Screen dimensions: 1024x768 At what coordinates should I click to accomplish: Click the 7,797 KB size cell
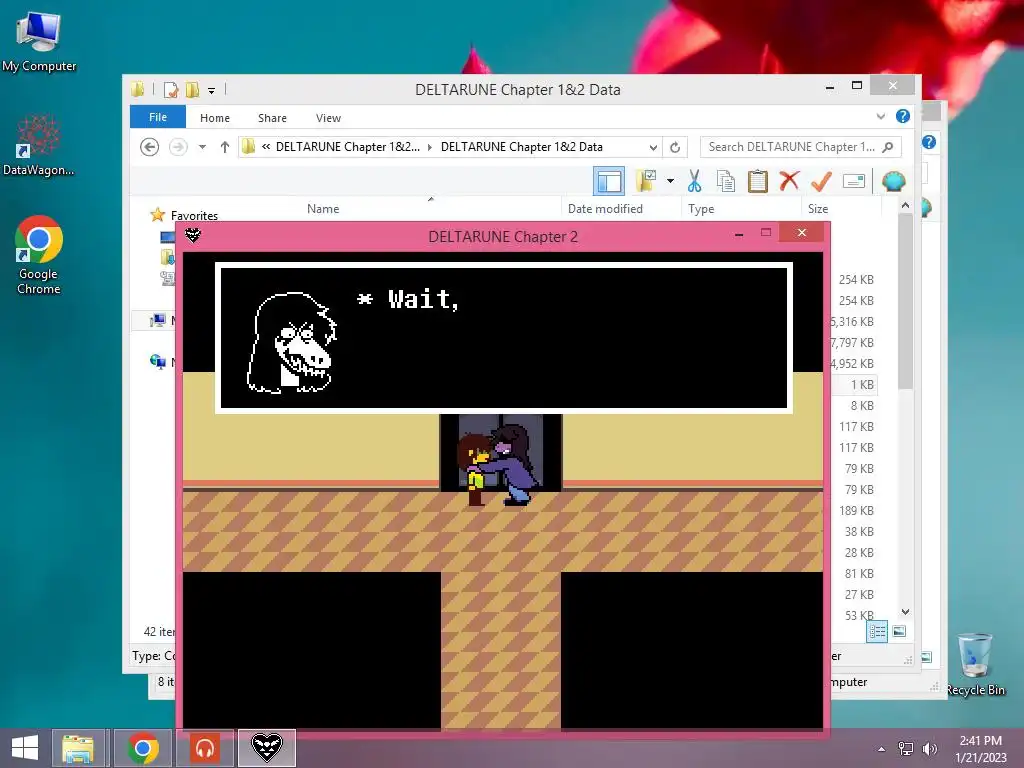[852, 343]
